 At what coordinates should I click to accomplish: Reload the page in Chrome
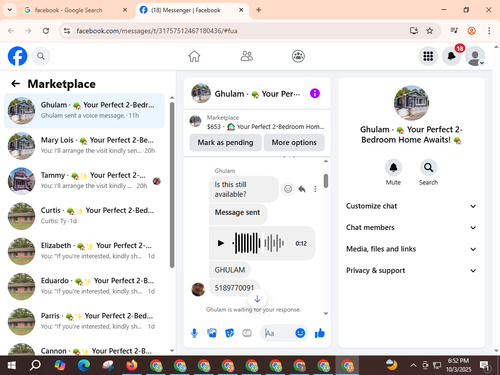point(46,31)
